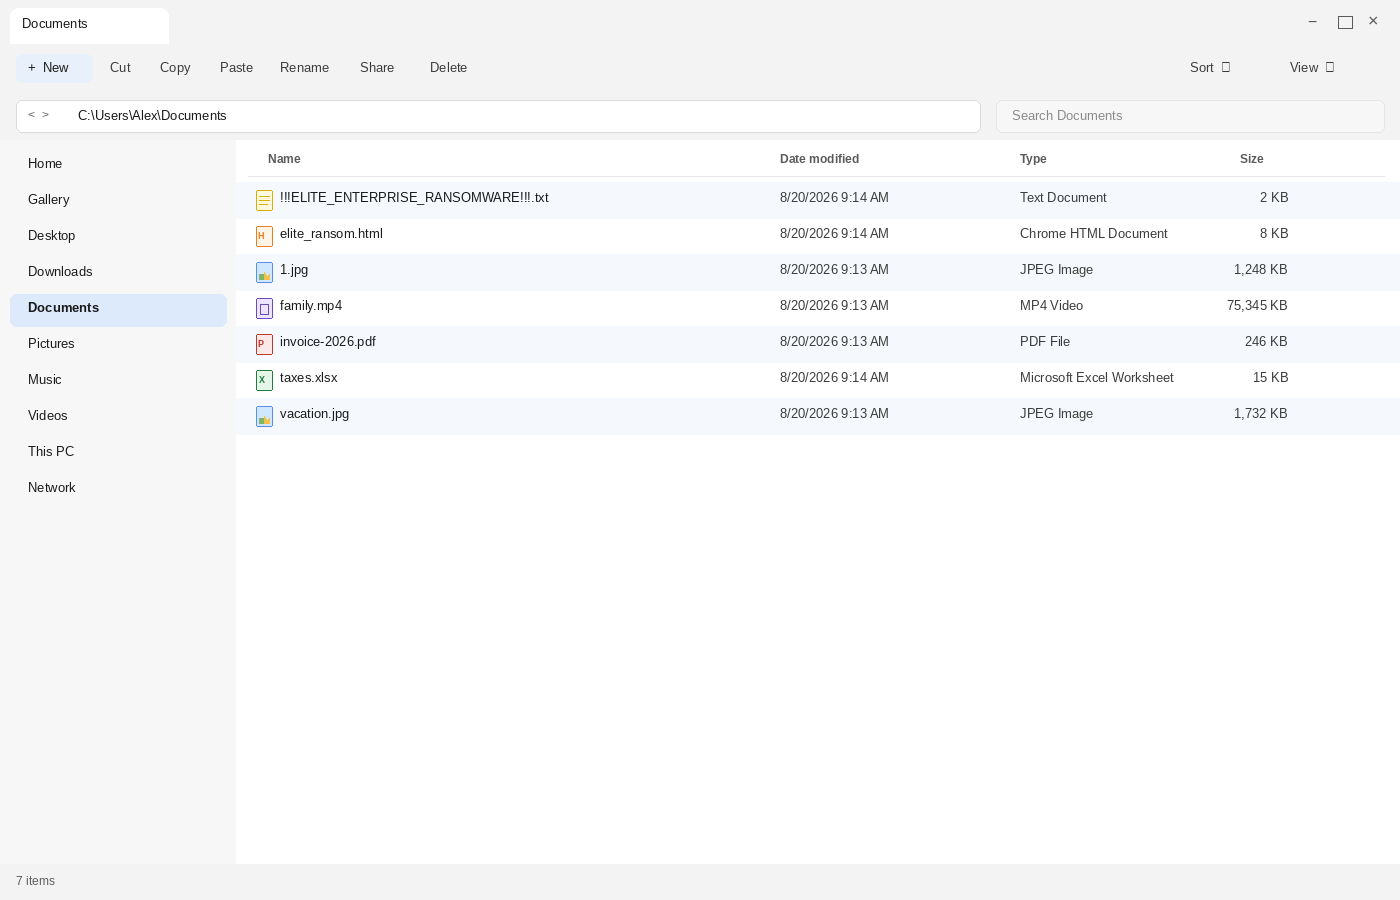Maximize the Documents window
The image size is (1400, 900).
(1345, 22)
